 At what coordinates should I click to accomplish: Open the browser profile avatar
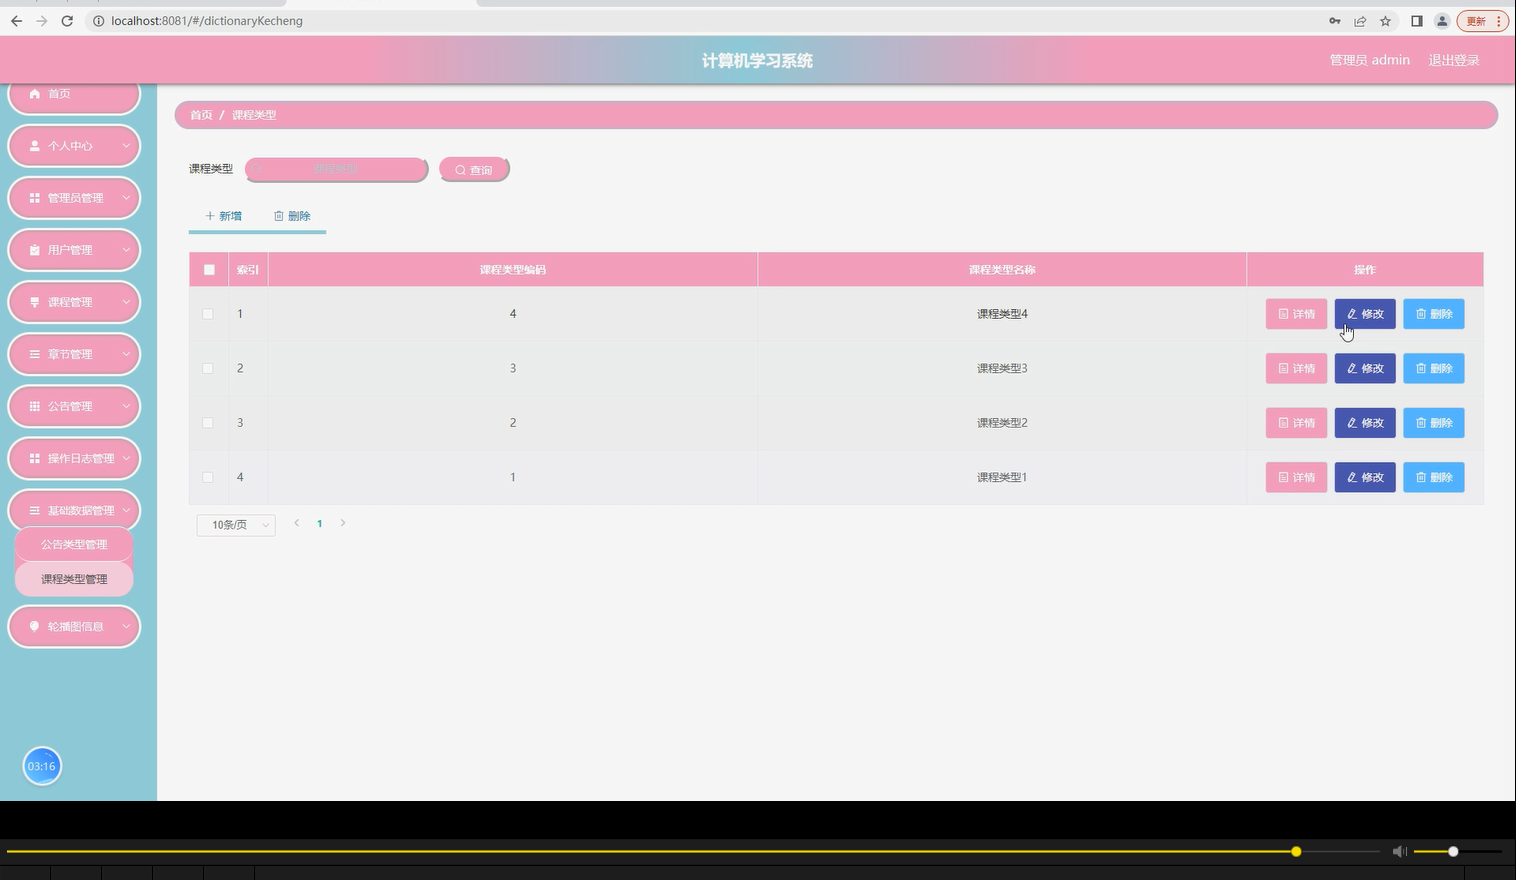point(1442,21)
